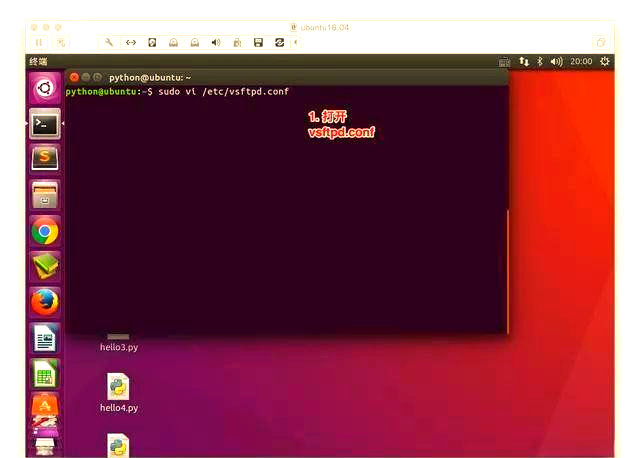Click the floppy disk icon in the VMware toolbar
The image size is (640, 458).
(x=258, y=42)
